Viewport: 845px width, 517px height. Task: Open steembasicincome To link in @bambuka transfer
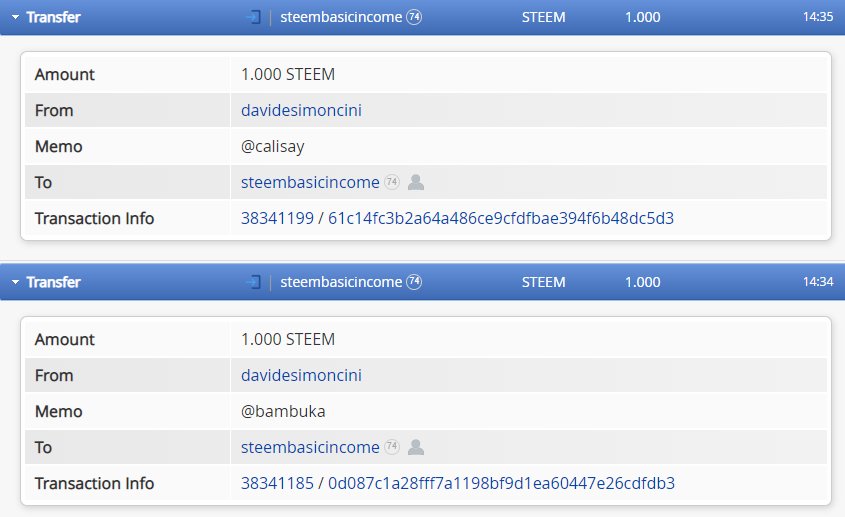pyautogui.click(x=310, y=447)
